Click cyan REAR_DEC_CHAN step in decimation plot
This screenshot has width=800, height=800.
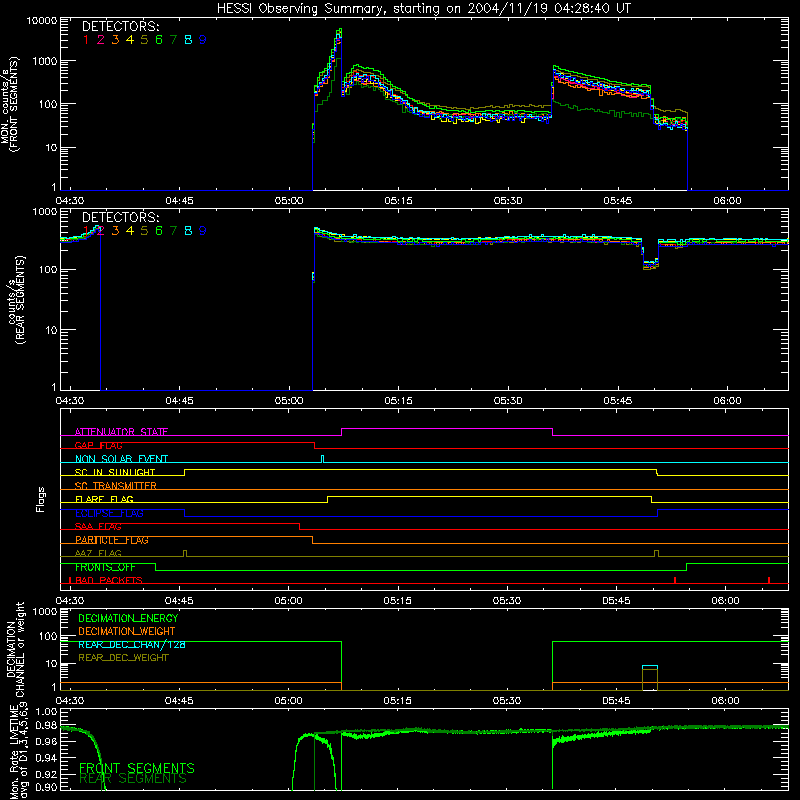650,667
